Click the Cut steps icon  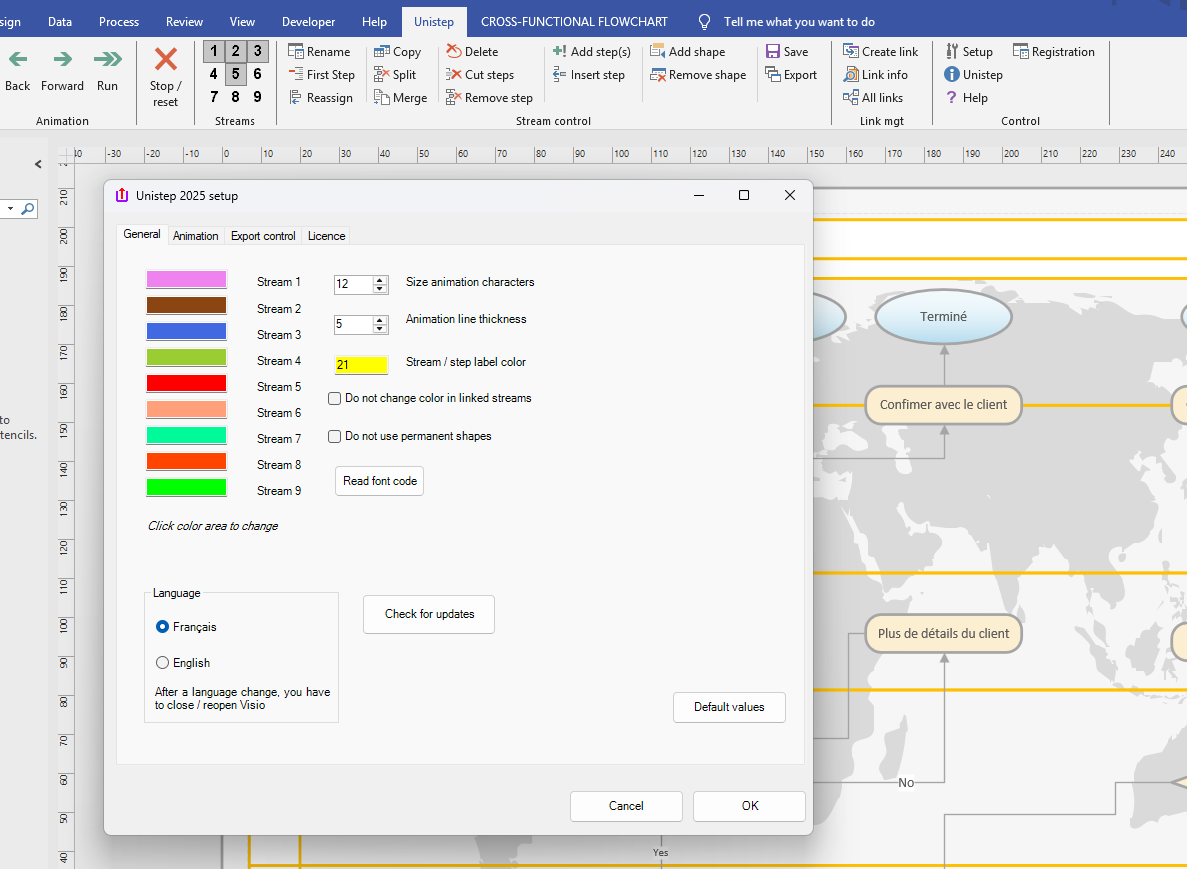pyautogui.click(x=454, y=75)
